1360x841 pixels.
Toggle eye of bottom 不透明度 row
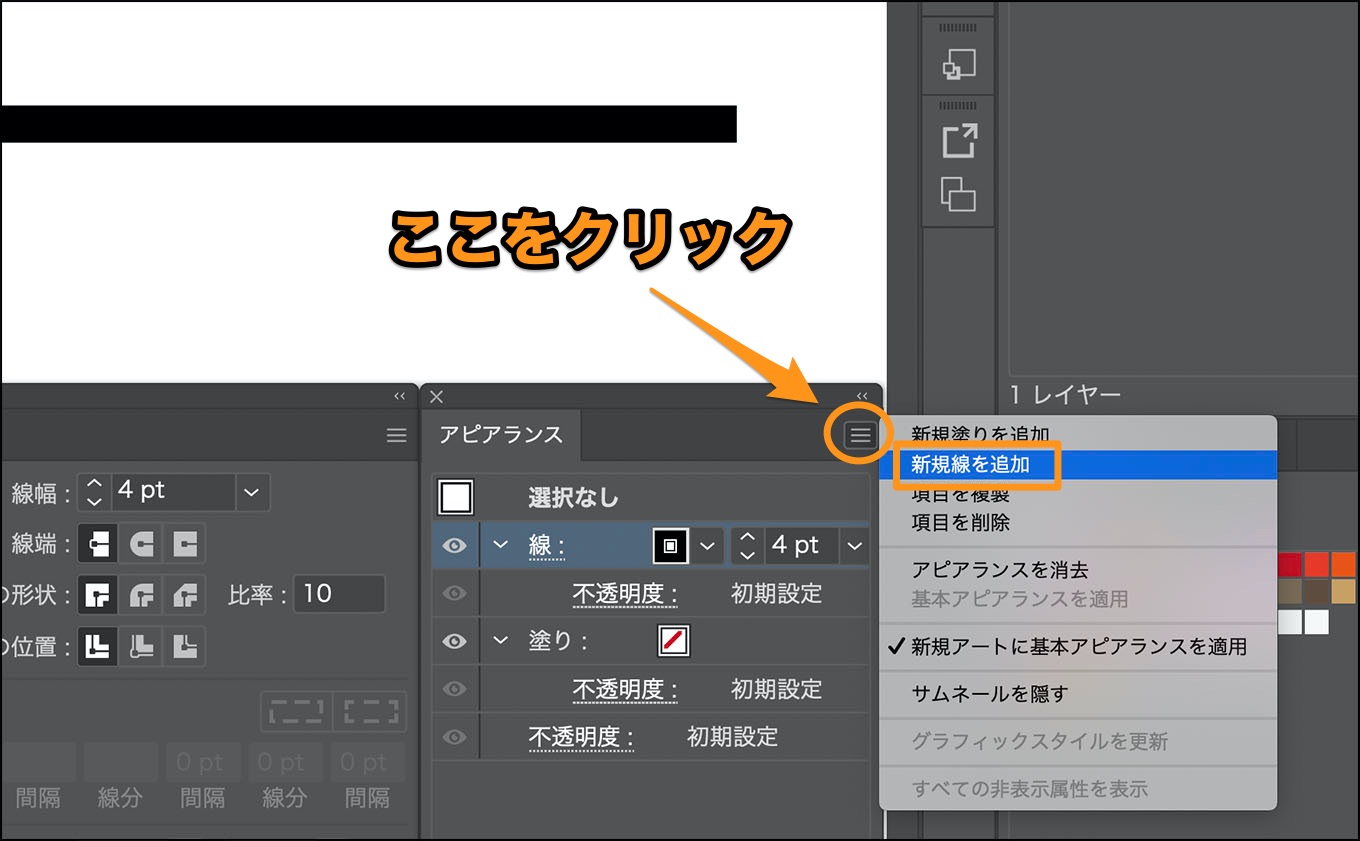pyautogui.click(x=455, y=737)
